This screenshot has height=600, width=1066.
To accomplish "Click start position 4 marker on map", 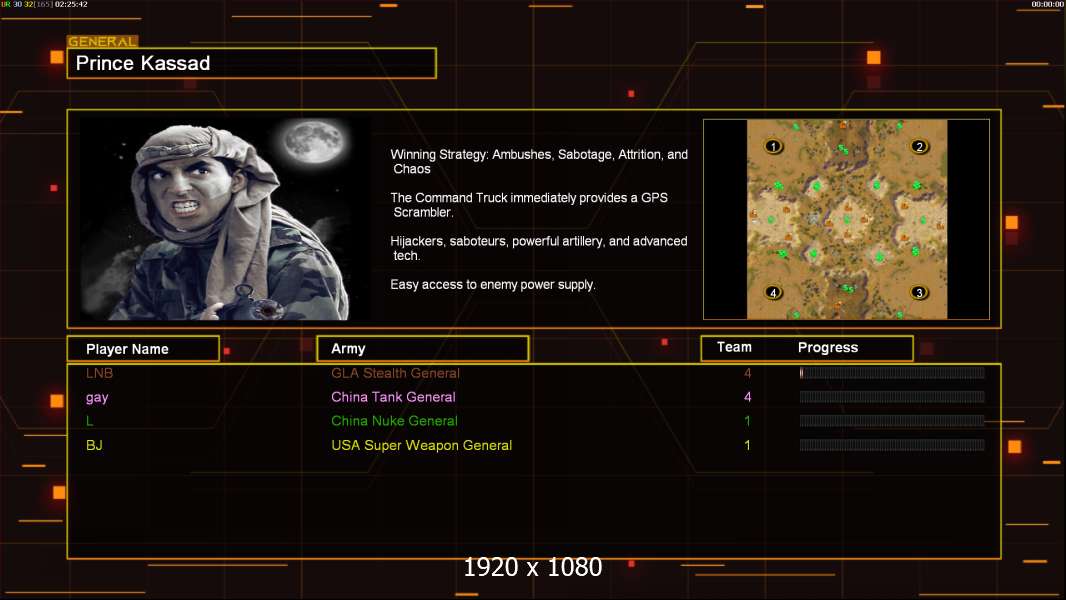I will 773,292.
